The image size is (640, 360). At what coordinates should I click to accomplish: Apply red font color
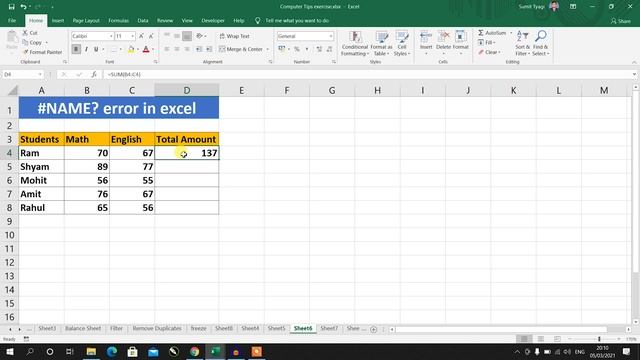[x=146, y=49]
